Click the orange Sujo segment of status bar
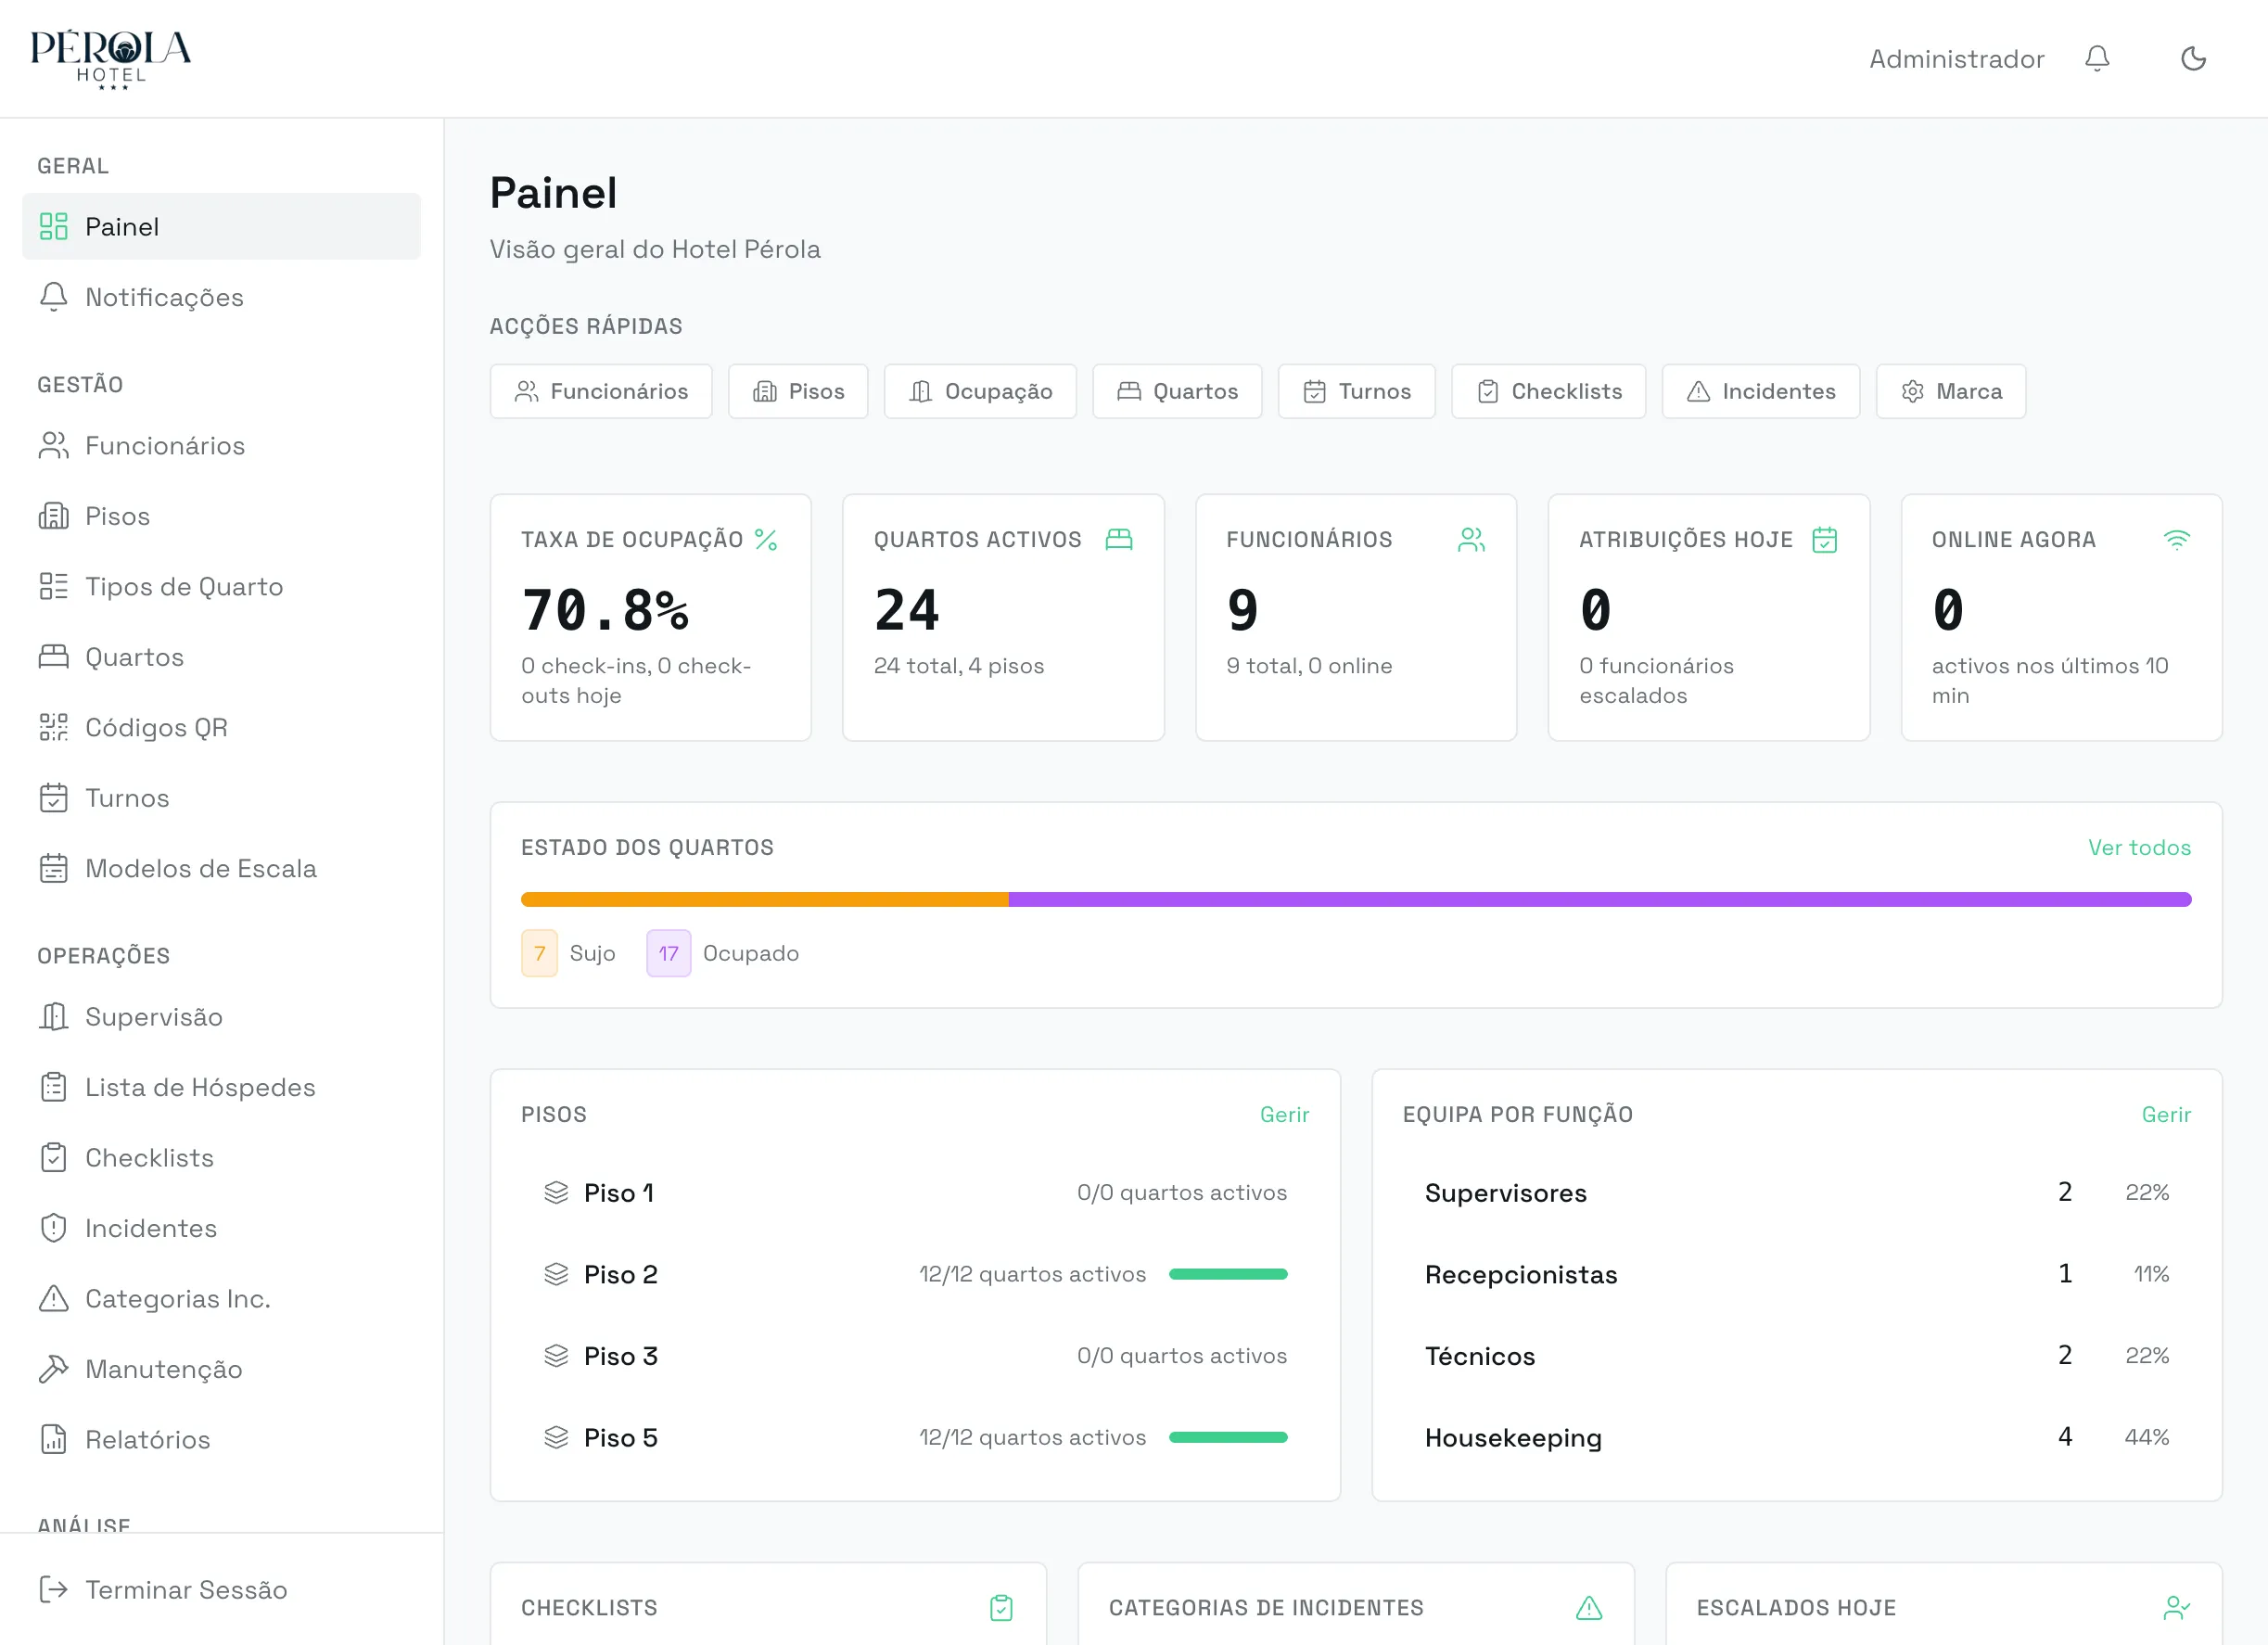The height and width of the screenshot is (1645, 2268). (765, 899)
